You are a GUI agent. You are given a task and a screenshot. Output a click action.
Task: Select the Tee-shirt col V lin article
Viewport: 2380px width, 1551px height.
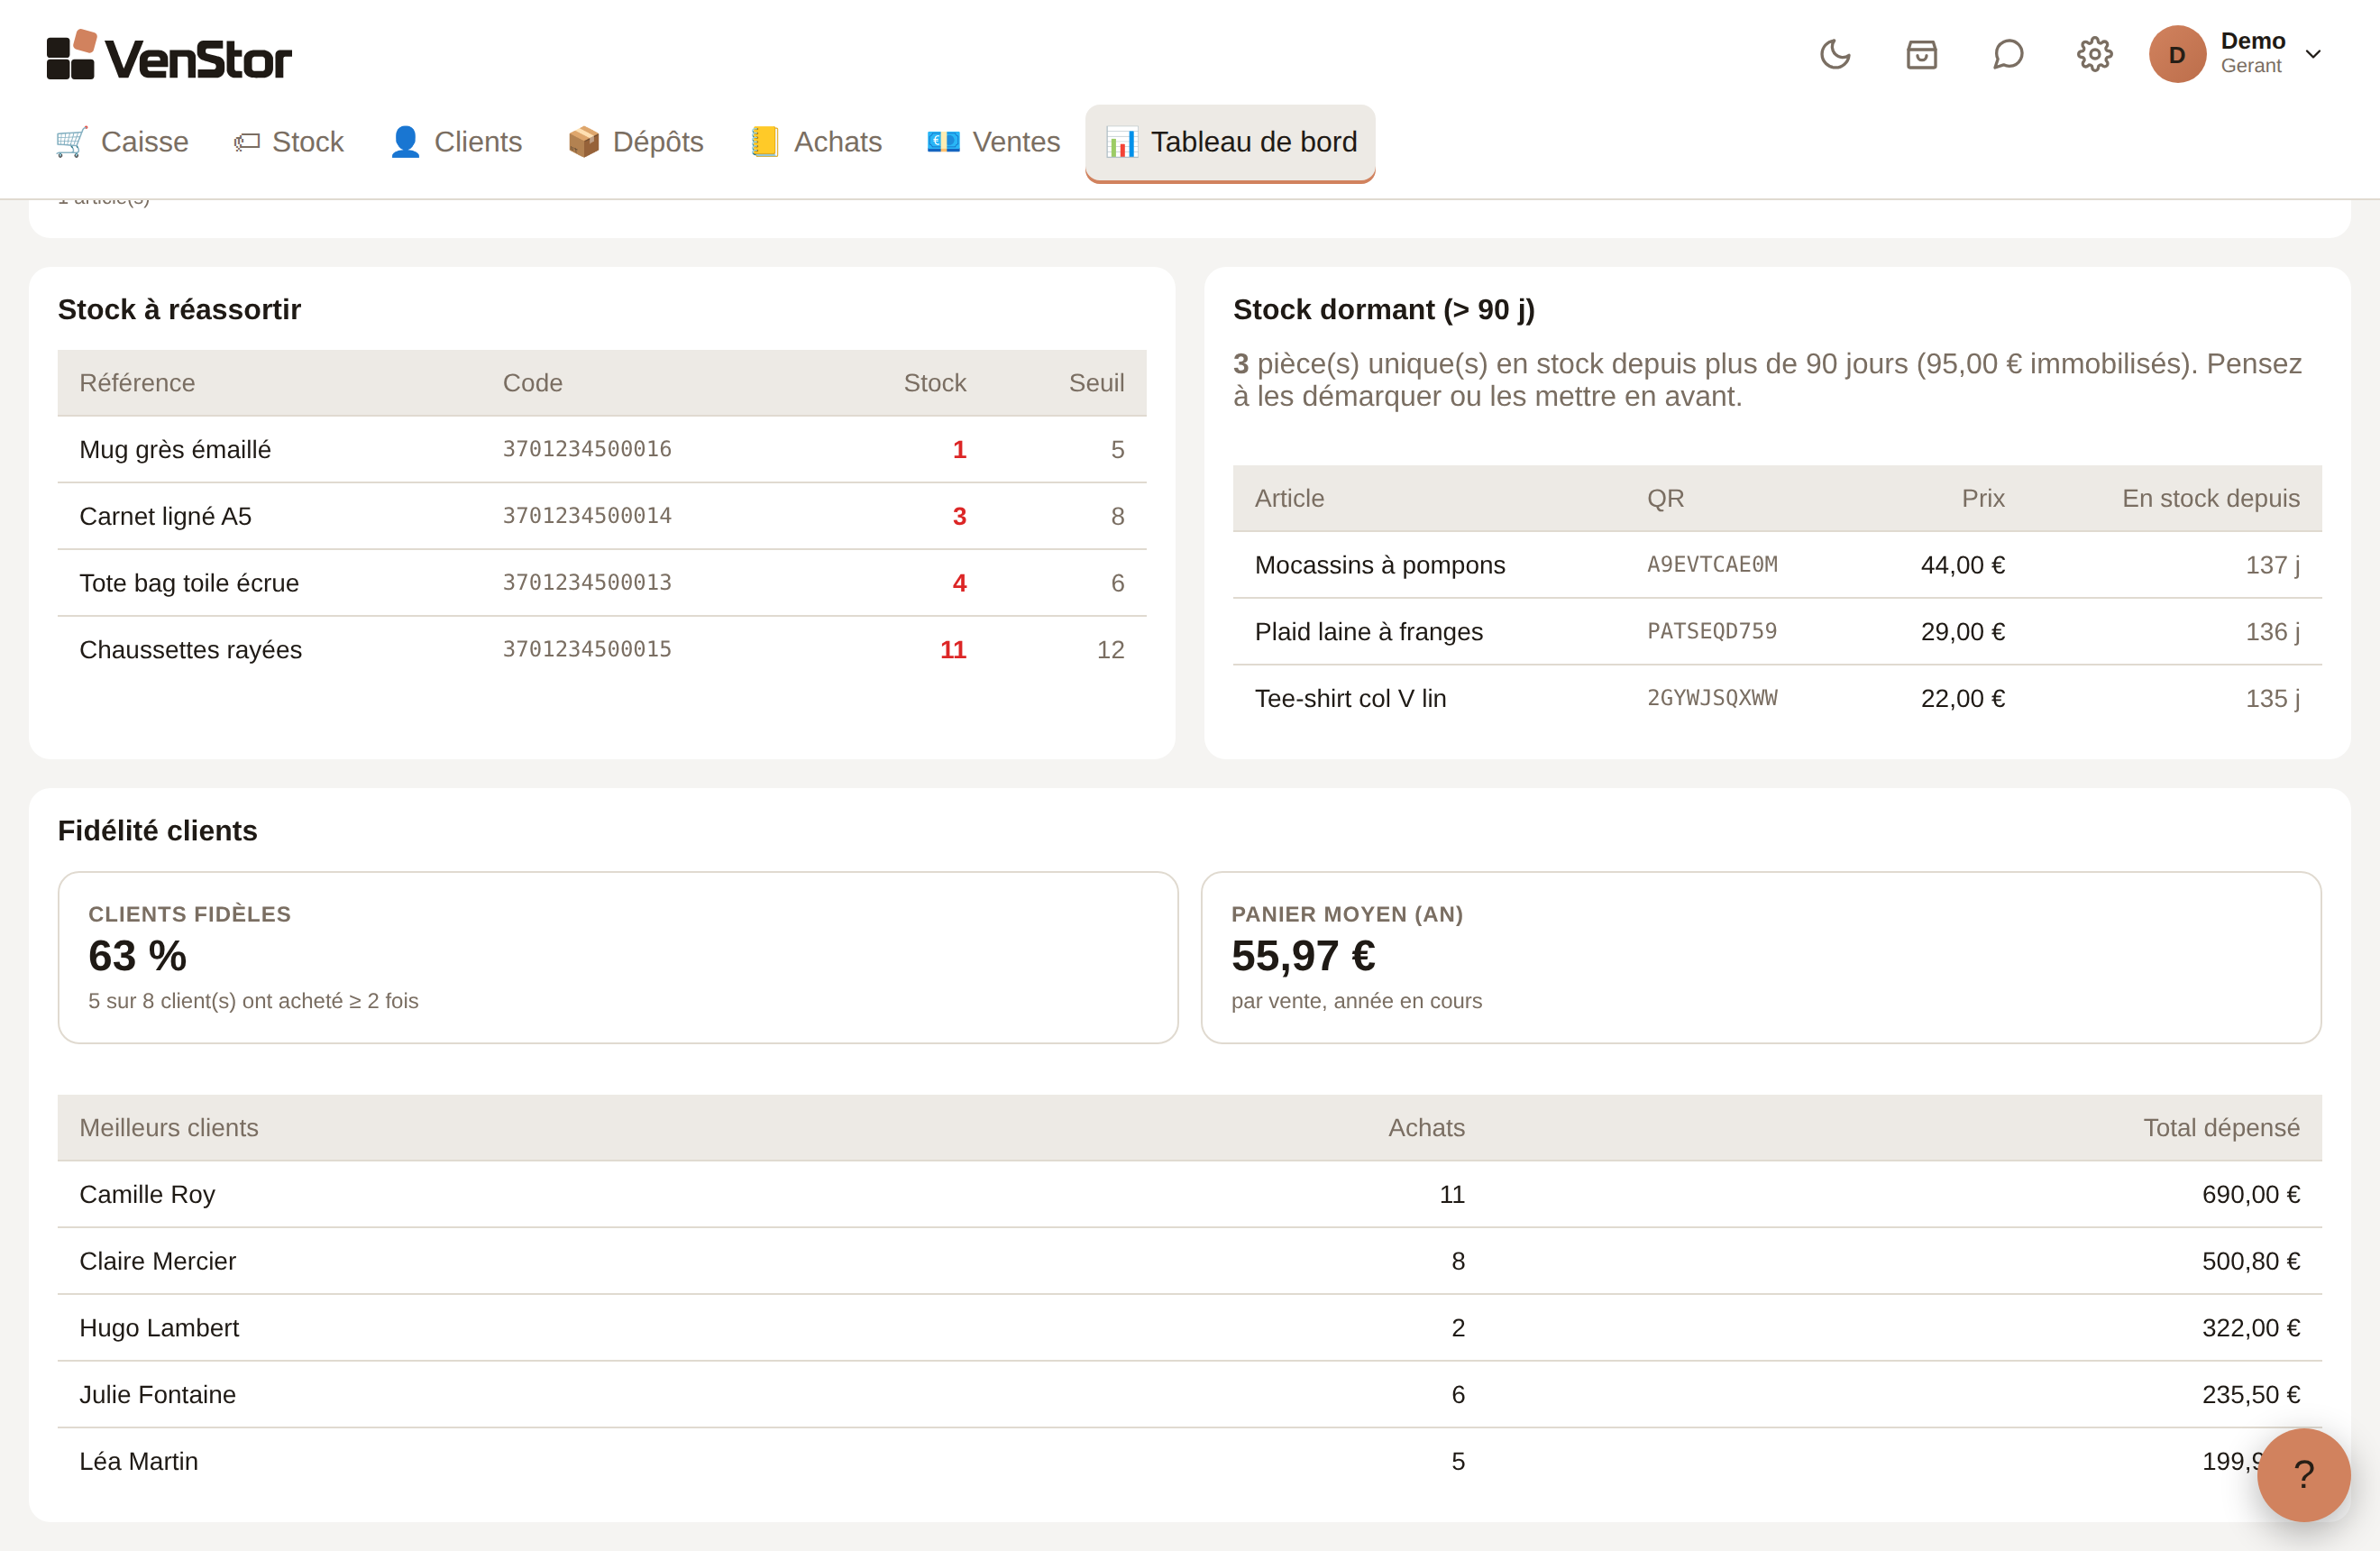tap(1351, 699)
